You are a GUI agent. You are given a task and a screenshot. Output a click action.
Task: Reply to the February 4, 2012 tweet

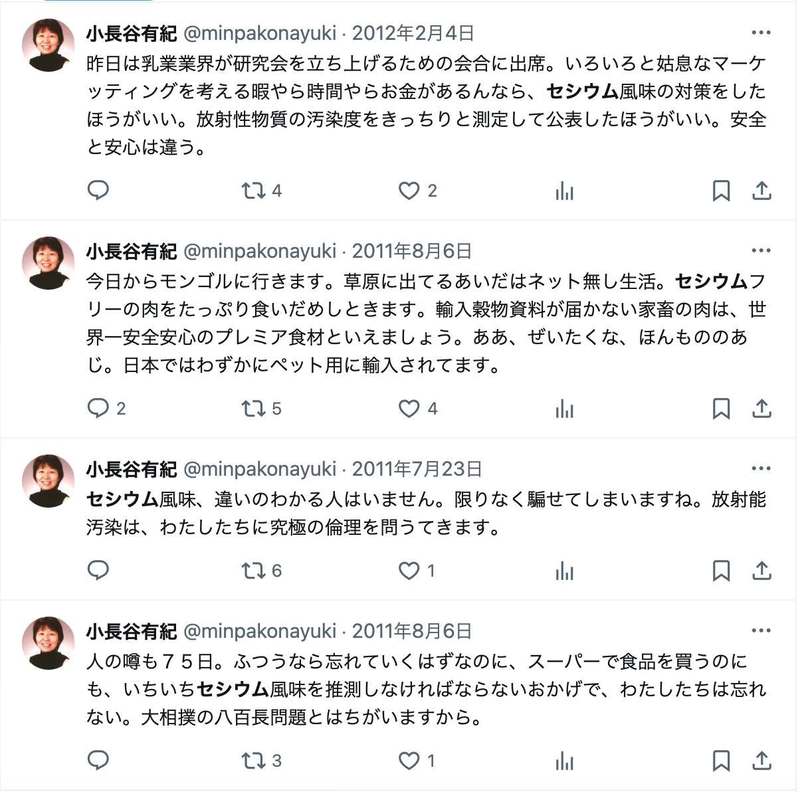[98, 190]
